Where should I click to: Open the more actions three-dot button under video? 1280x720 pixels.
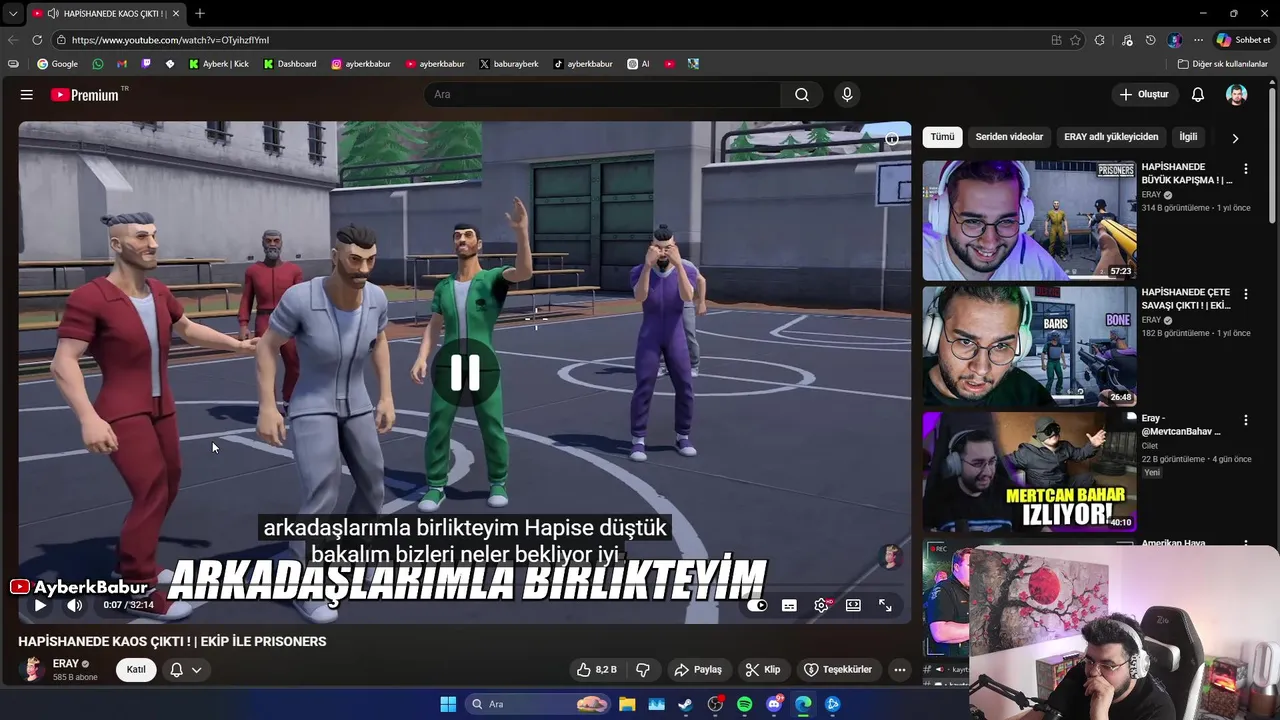click(900, 670)
